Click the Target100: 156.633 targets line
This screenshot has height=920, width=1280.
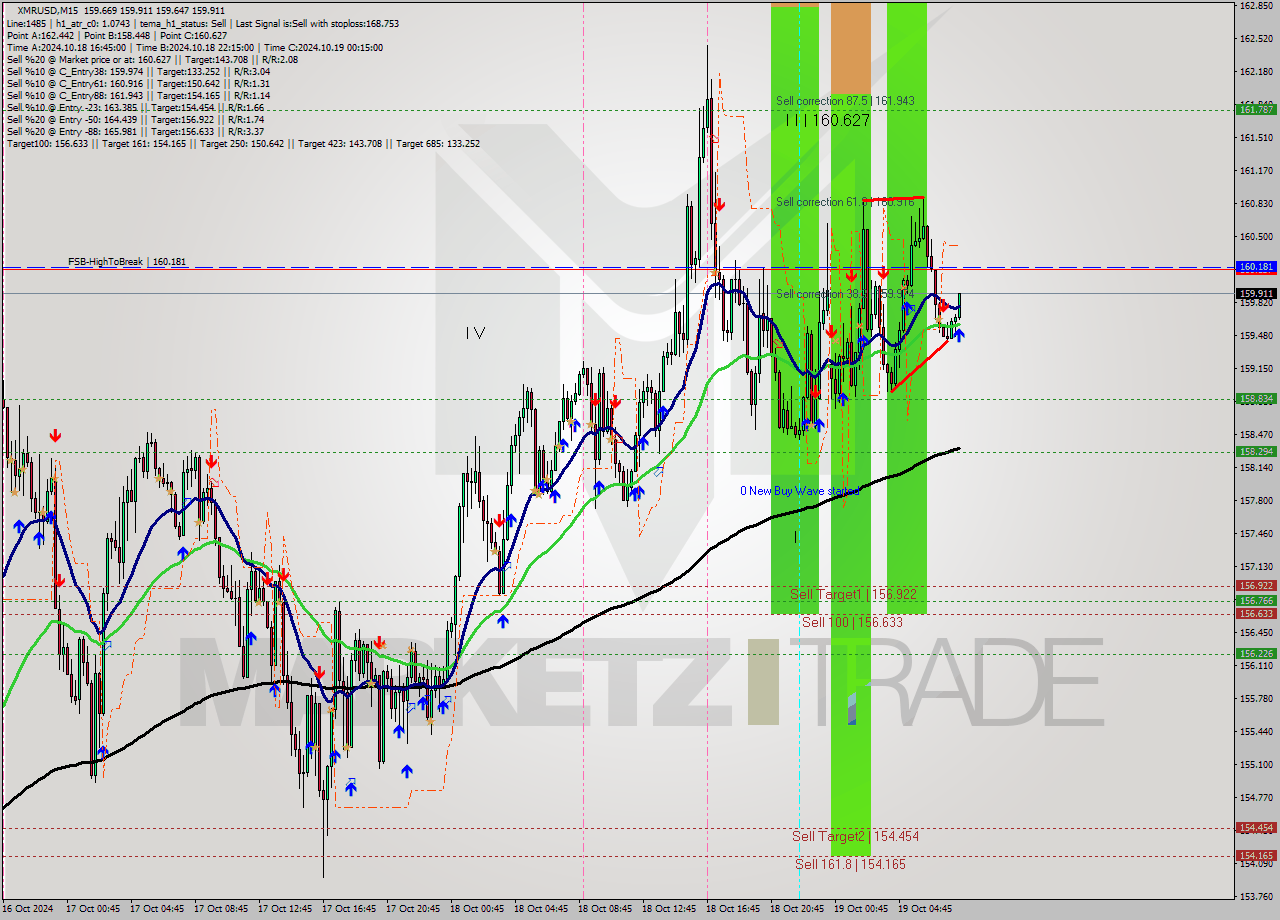[x=243, y=143]
